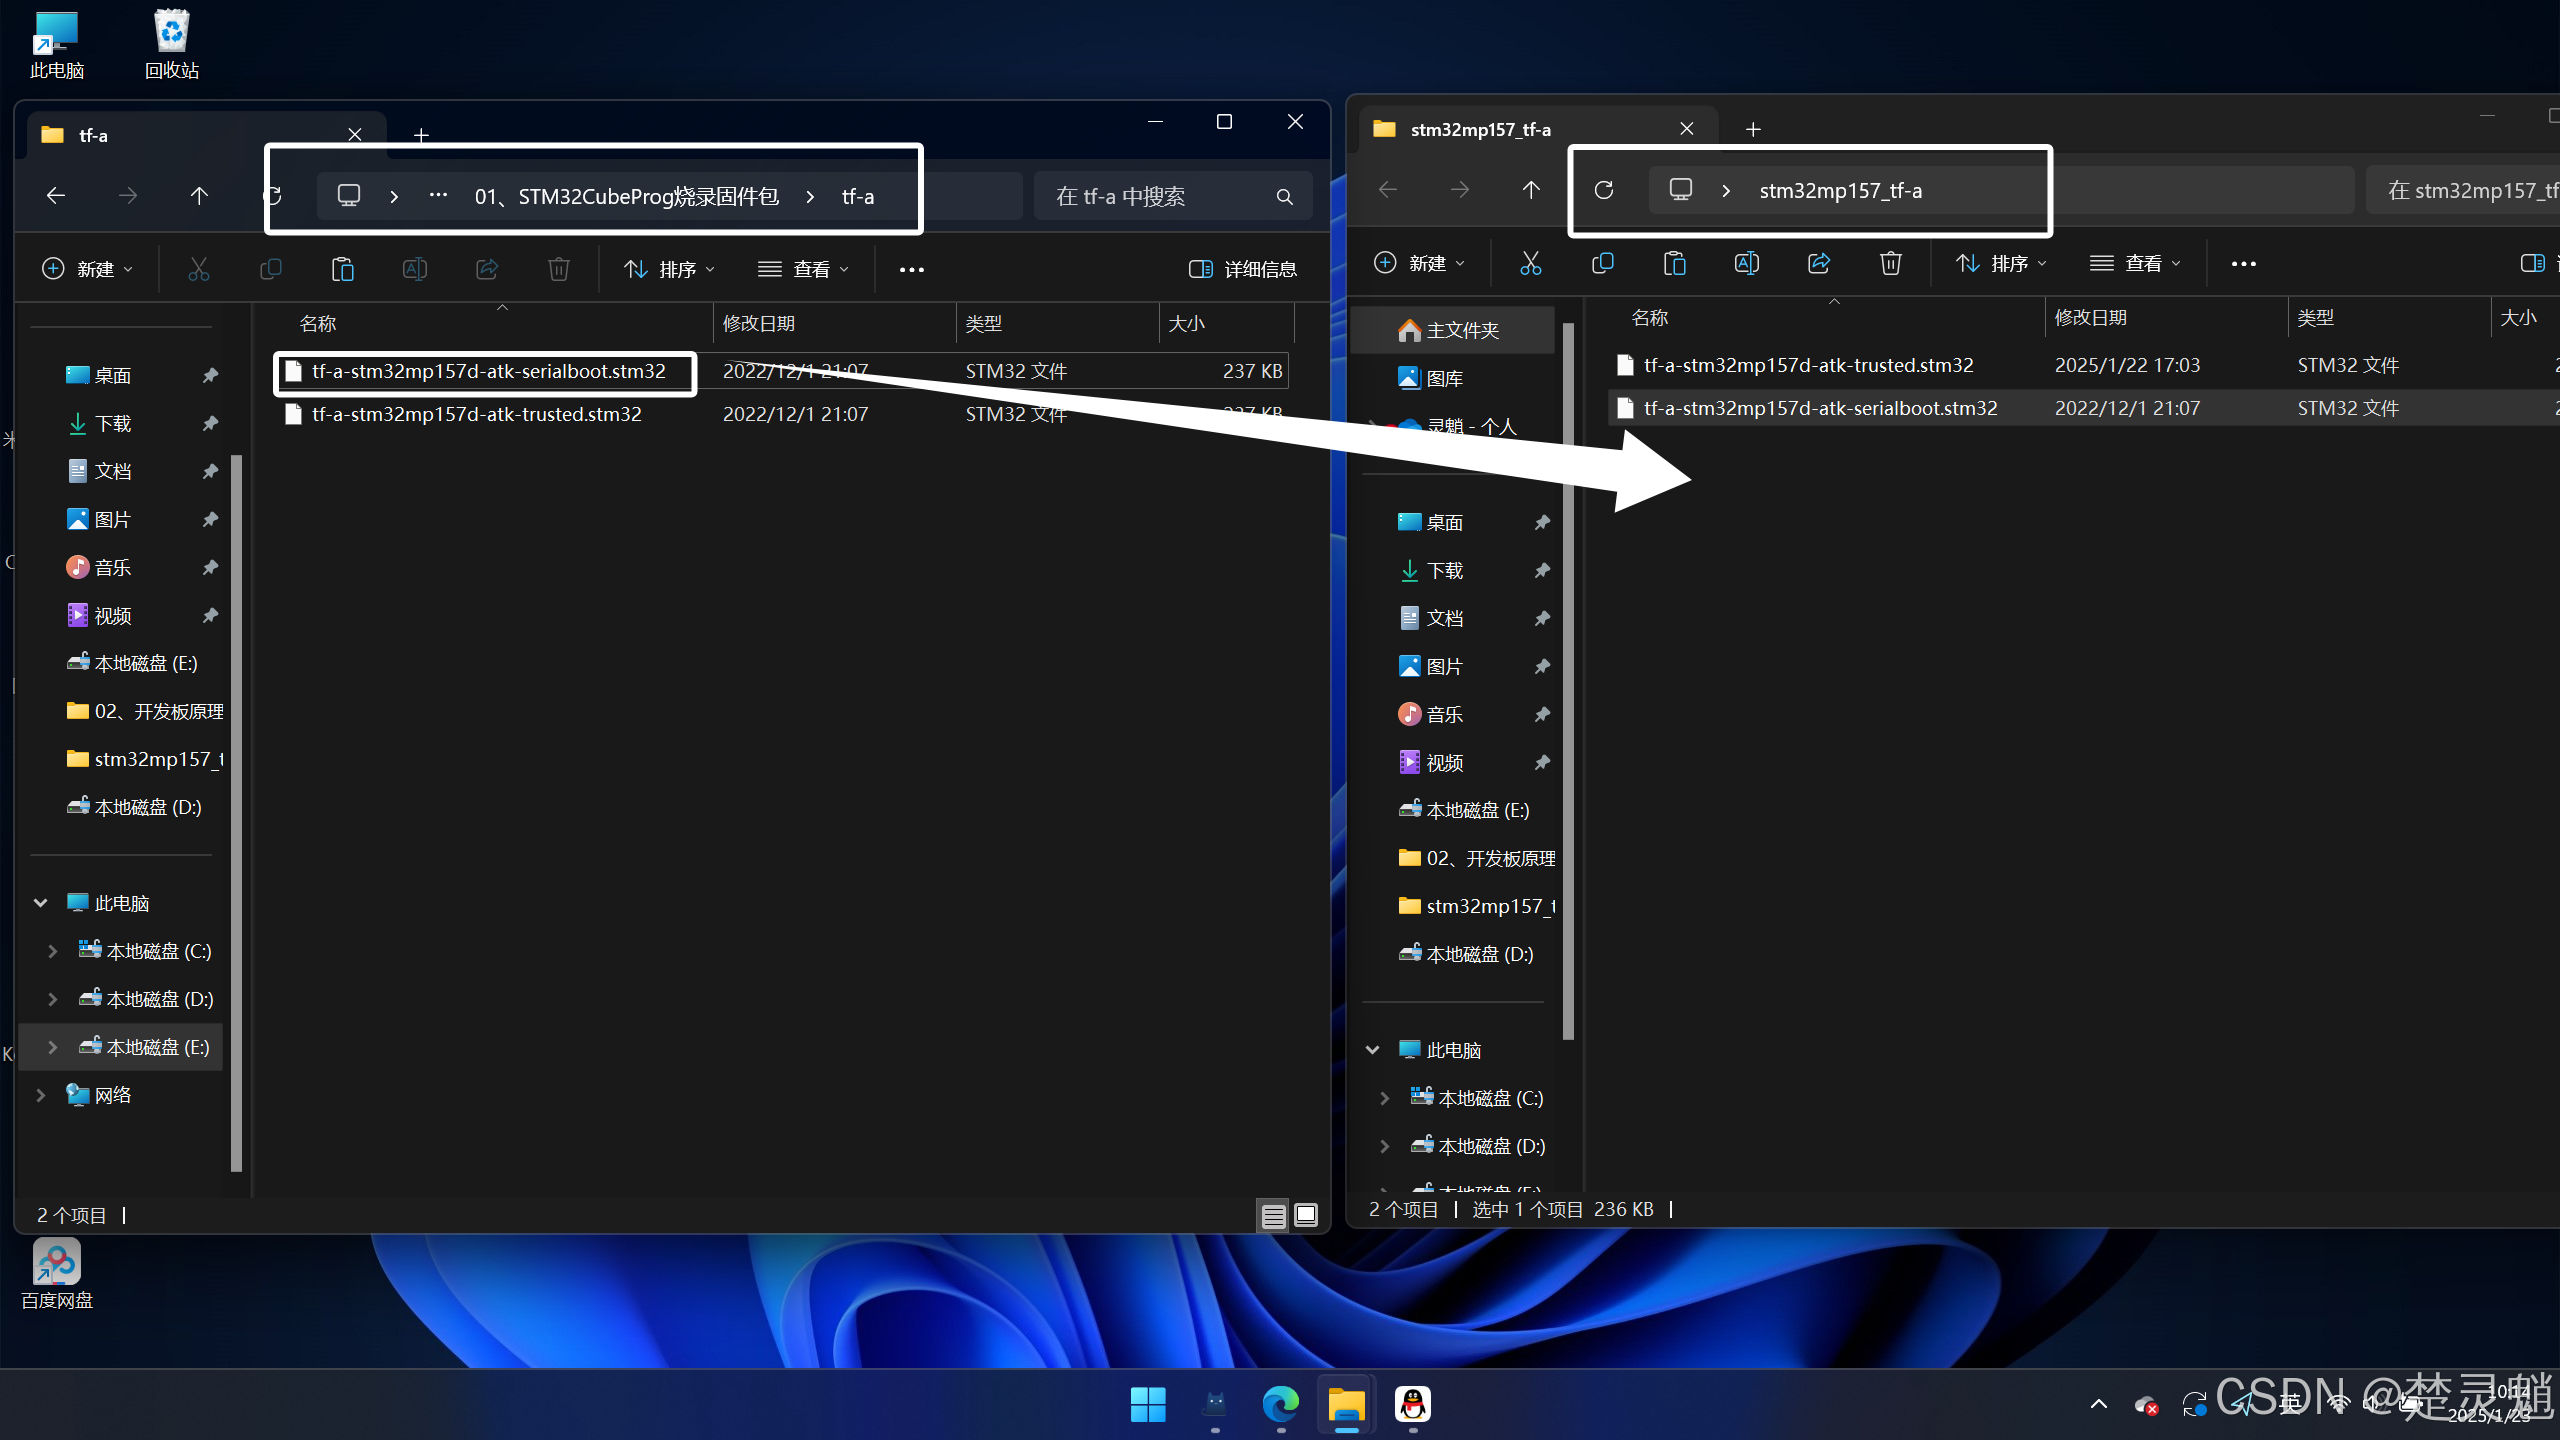Collapse 此电脑 node in right window sidebar
This screenshot has width=2560, height=1440.
(1372, 1050)
